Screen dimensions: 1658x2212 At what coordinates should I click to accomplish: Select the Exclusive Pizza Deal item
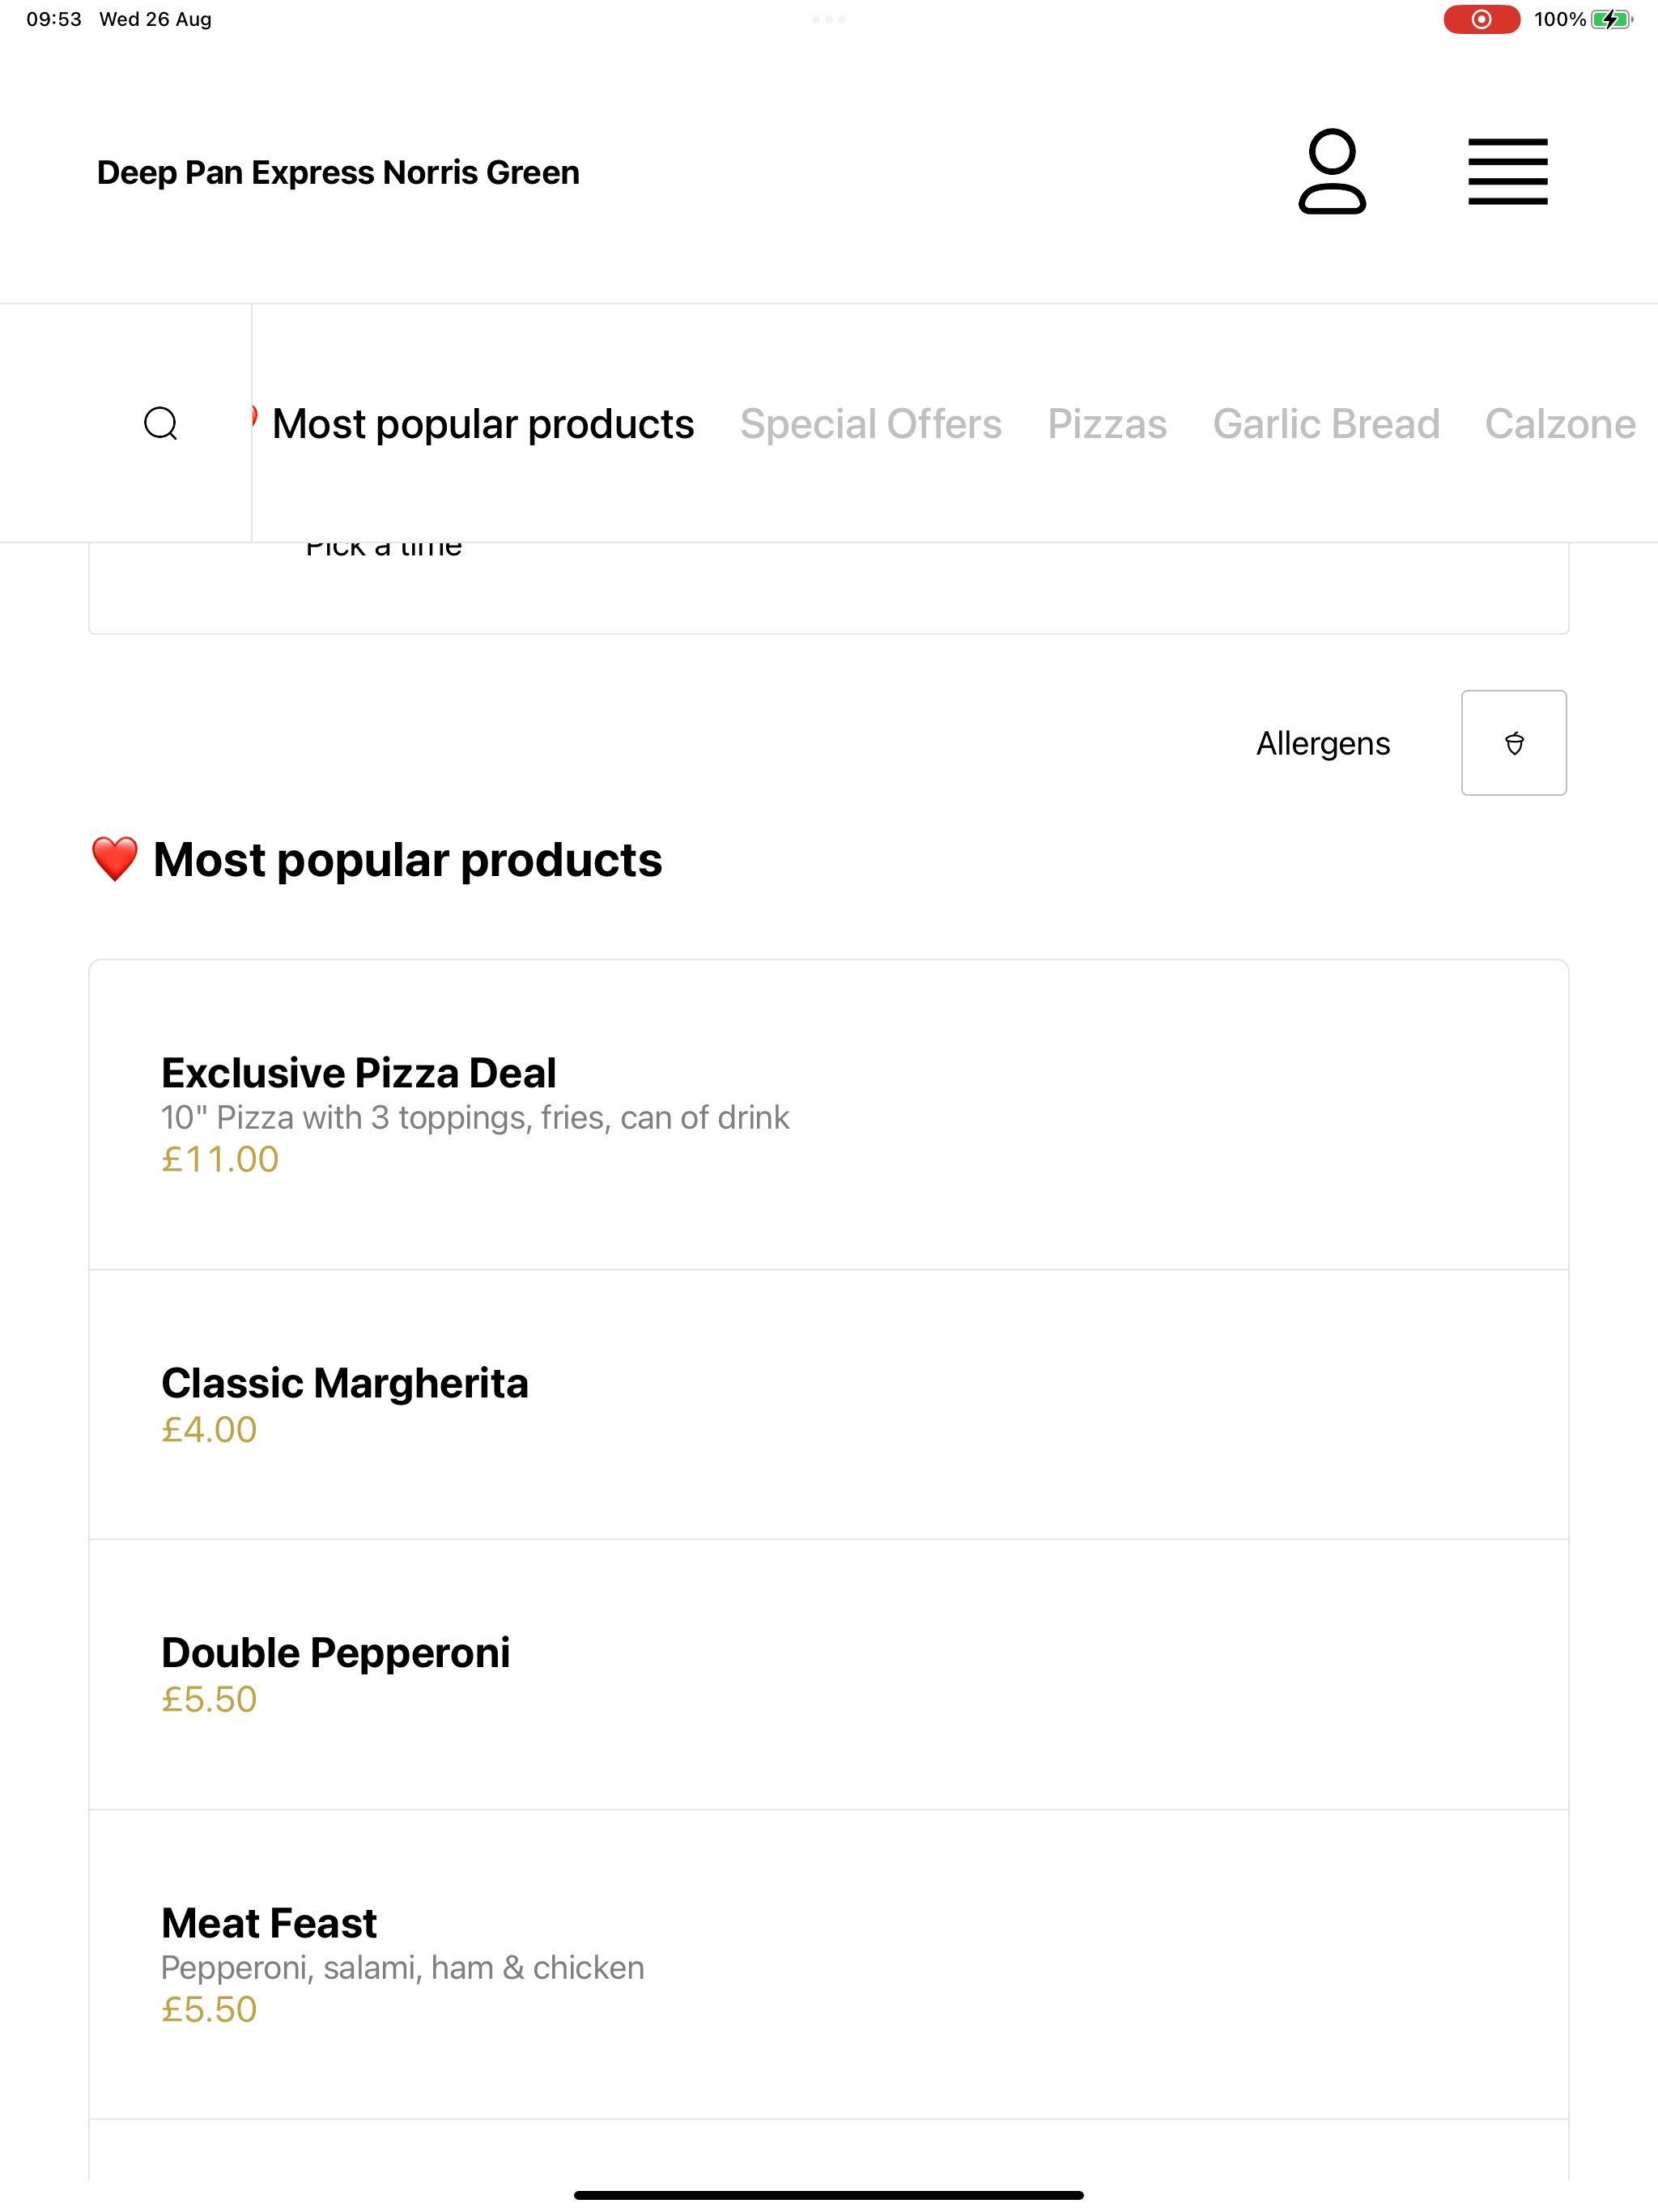[x=828, y=1114]
